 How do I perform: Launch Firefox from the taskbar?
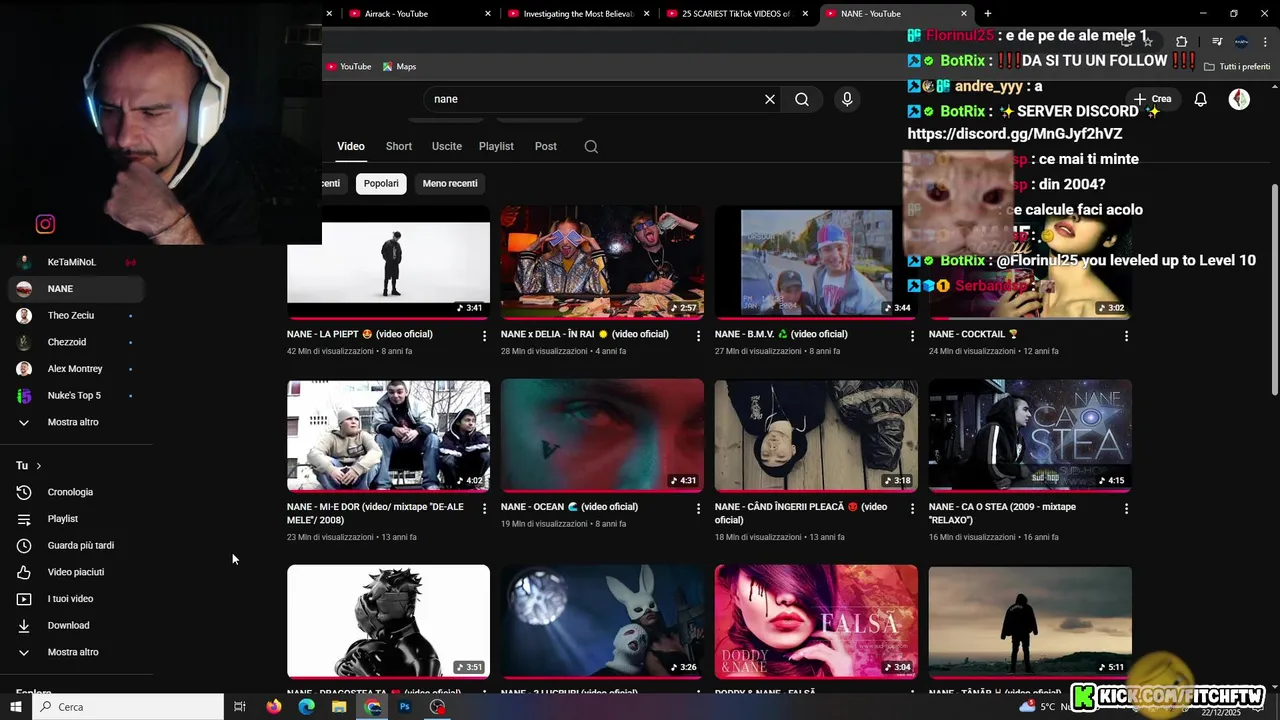tap(274, 706)
